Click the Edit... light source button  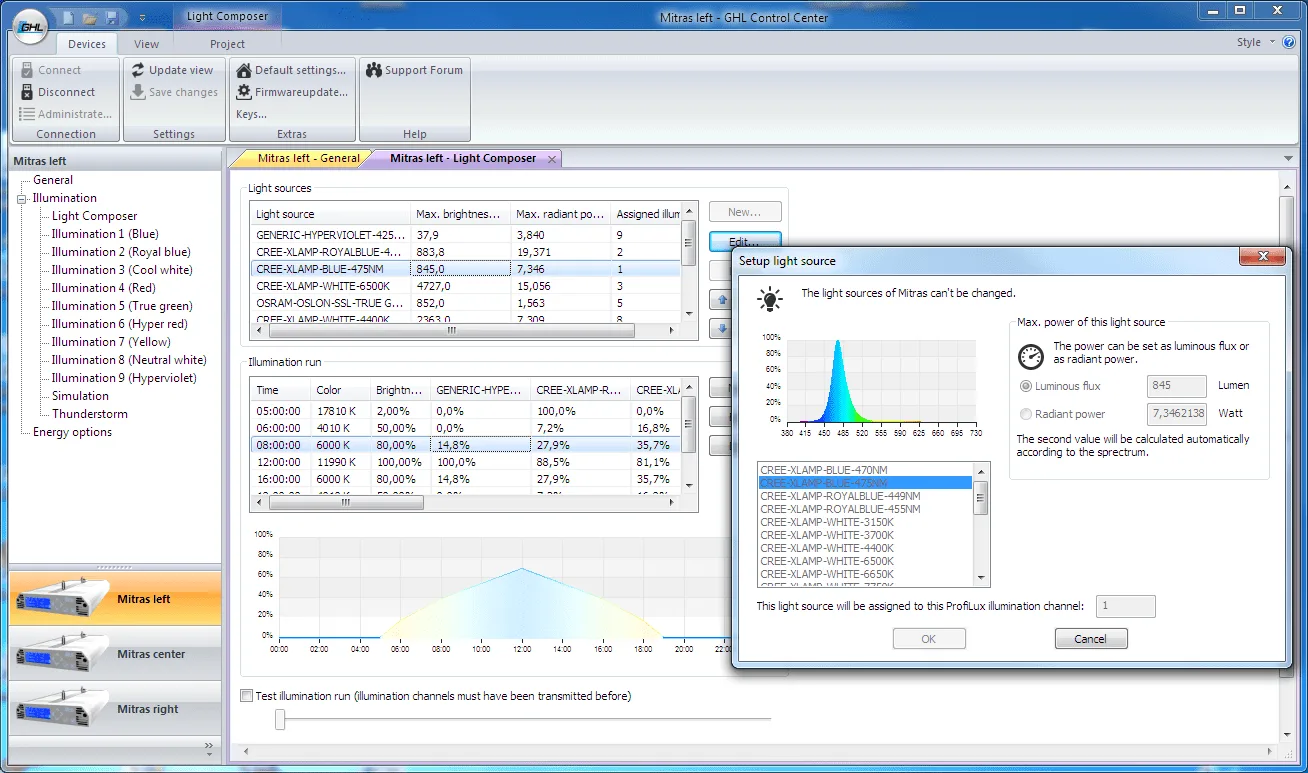pos(745,241)
